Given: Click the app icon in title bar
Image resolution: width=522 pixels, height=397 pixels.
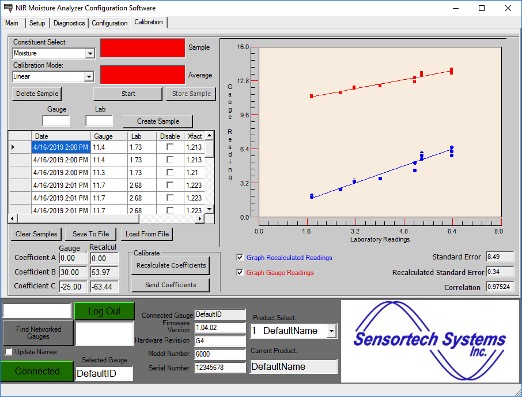Looking at the screenshot, I should tap(8, 8).
